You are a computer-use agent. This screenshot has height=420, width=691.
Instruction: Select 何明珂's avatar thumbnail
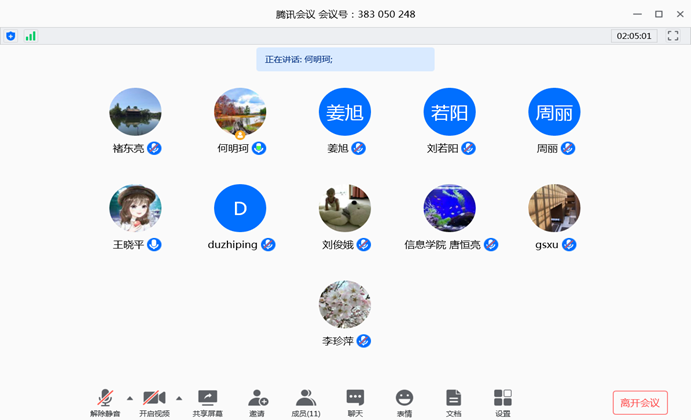tap(240, 113)
